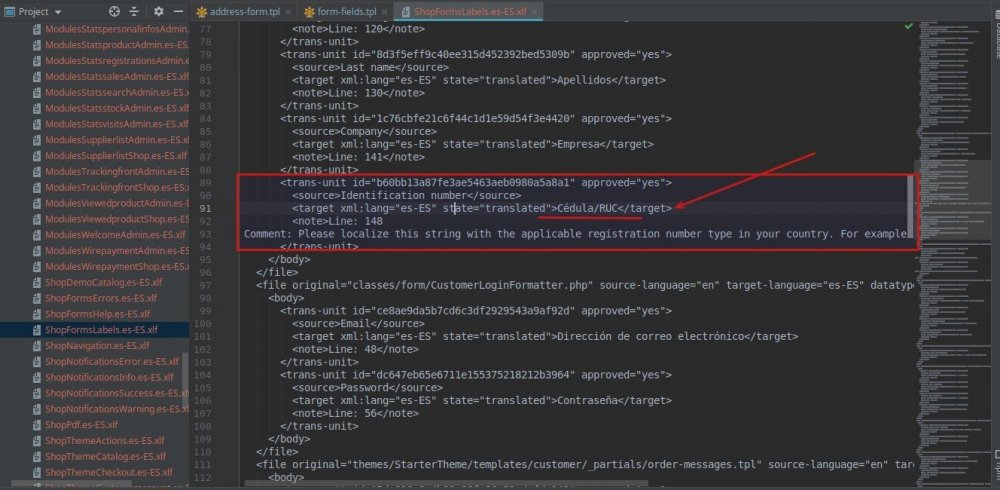Select ShopNotificationsInfo.es-ES.xlf file
1000x490 pixels.
tap(109, 377)
